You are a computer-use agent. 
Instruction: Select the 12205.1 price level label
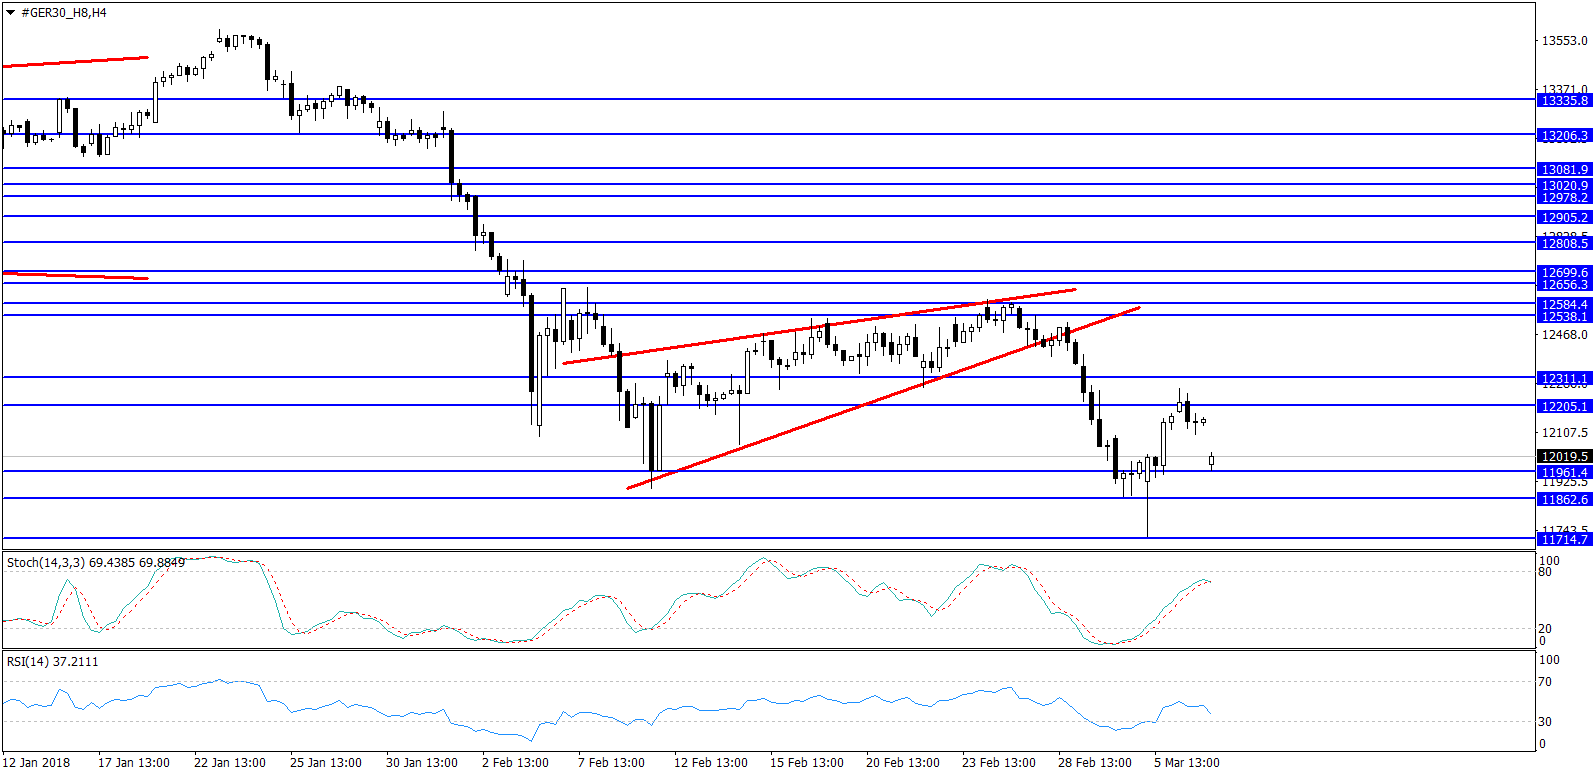tap(1564, 406)
